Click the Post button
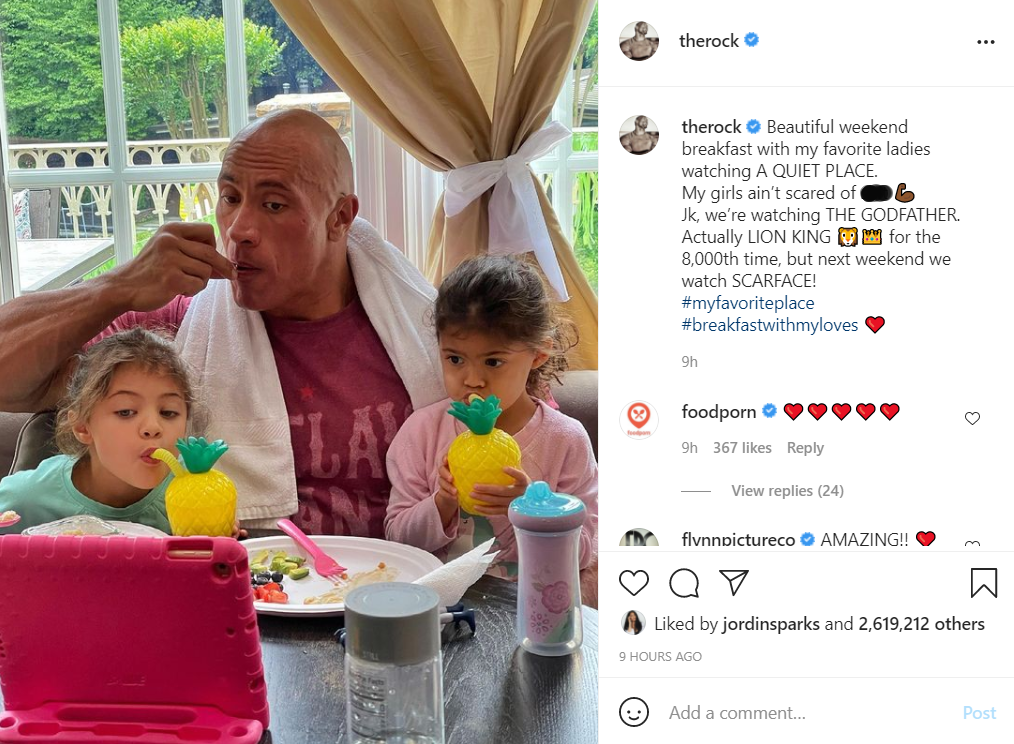 [979, 712]
